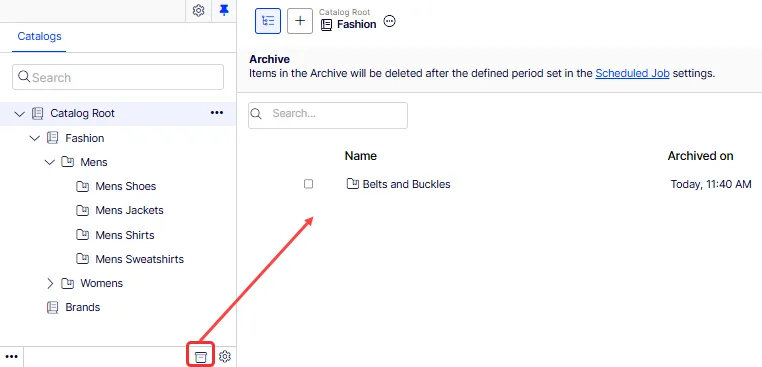Open Mens Shoes category

[126, 186]
